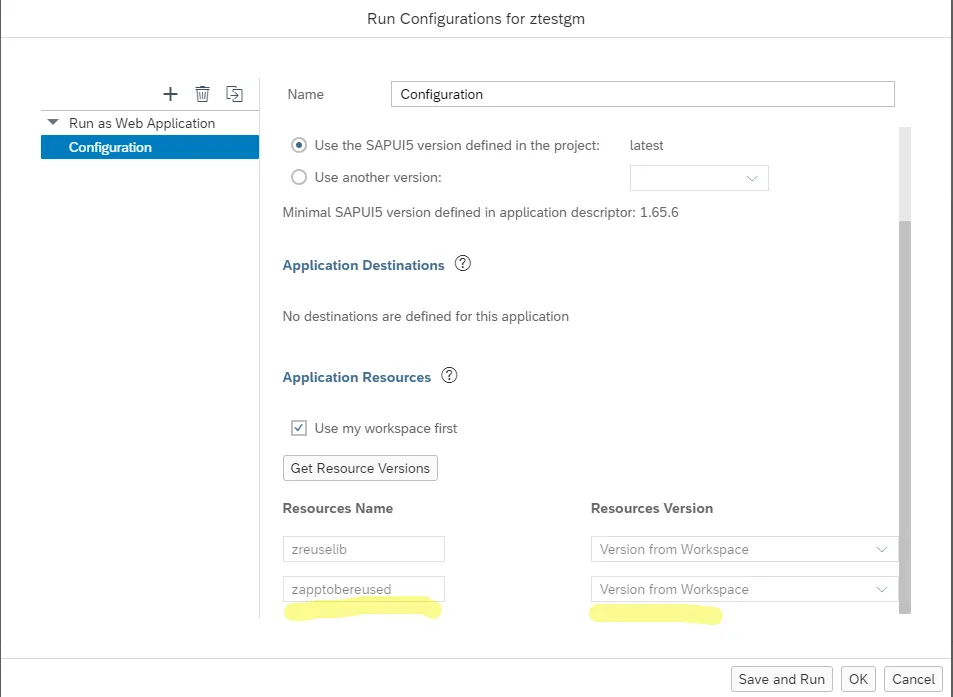
Task: Click into the configuration Name field
Action: [642, 94]
